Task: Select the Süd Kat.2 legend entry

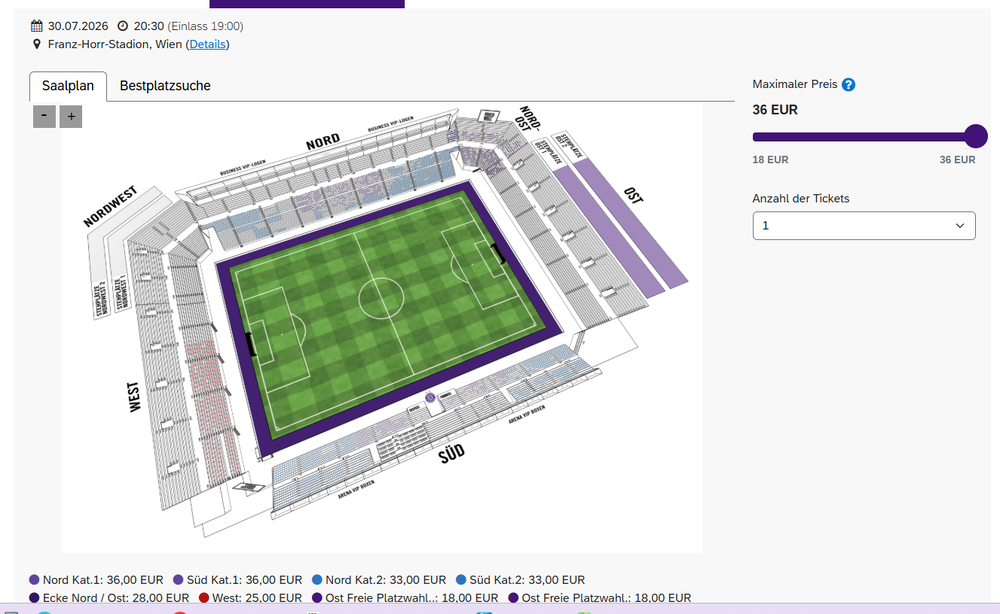Action: pyautogui.click(x=520, y=580)
